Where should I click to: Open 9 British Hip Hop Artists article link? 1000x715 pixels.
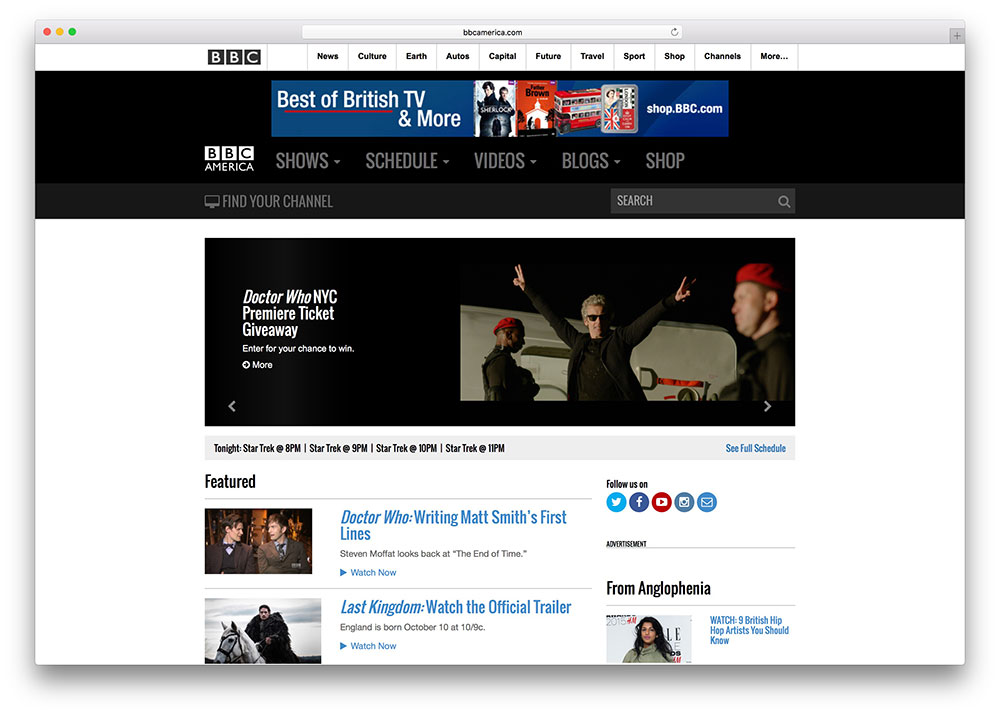749,630
